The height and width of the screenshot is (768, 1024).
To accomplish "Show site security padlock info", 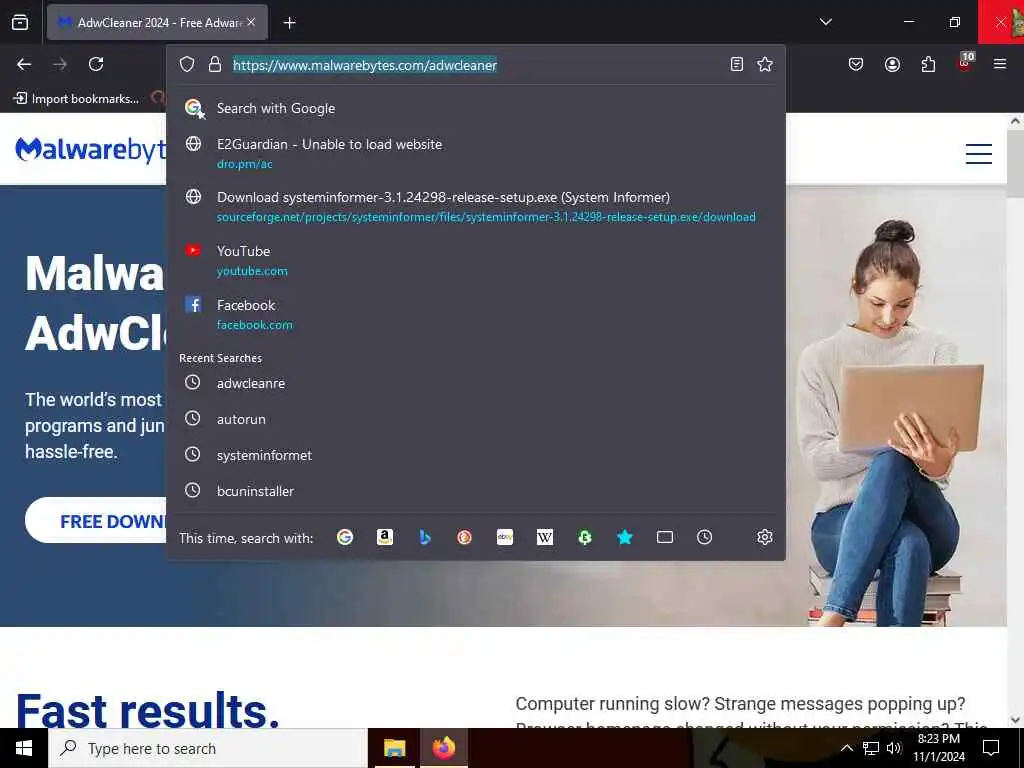I will (x=215, y=64).
